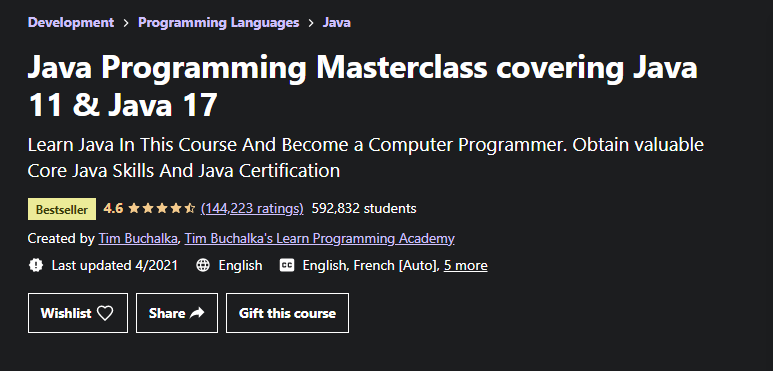Add course to Wishlist
This screenshot has width=773, height=371.
78,313
